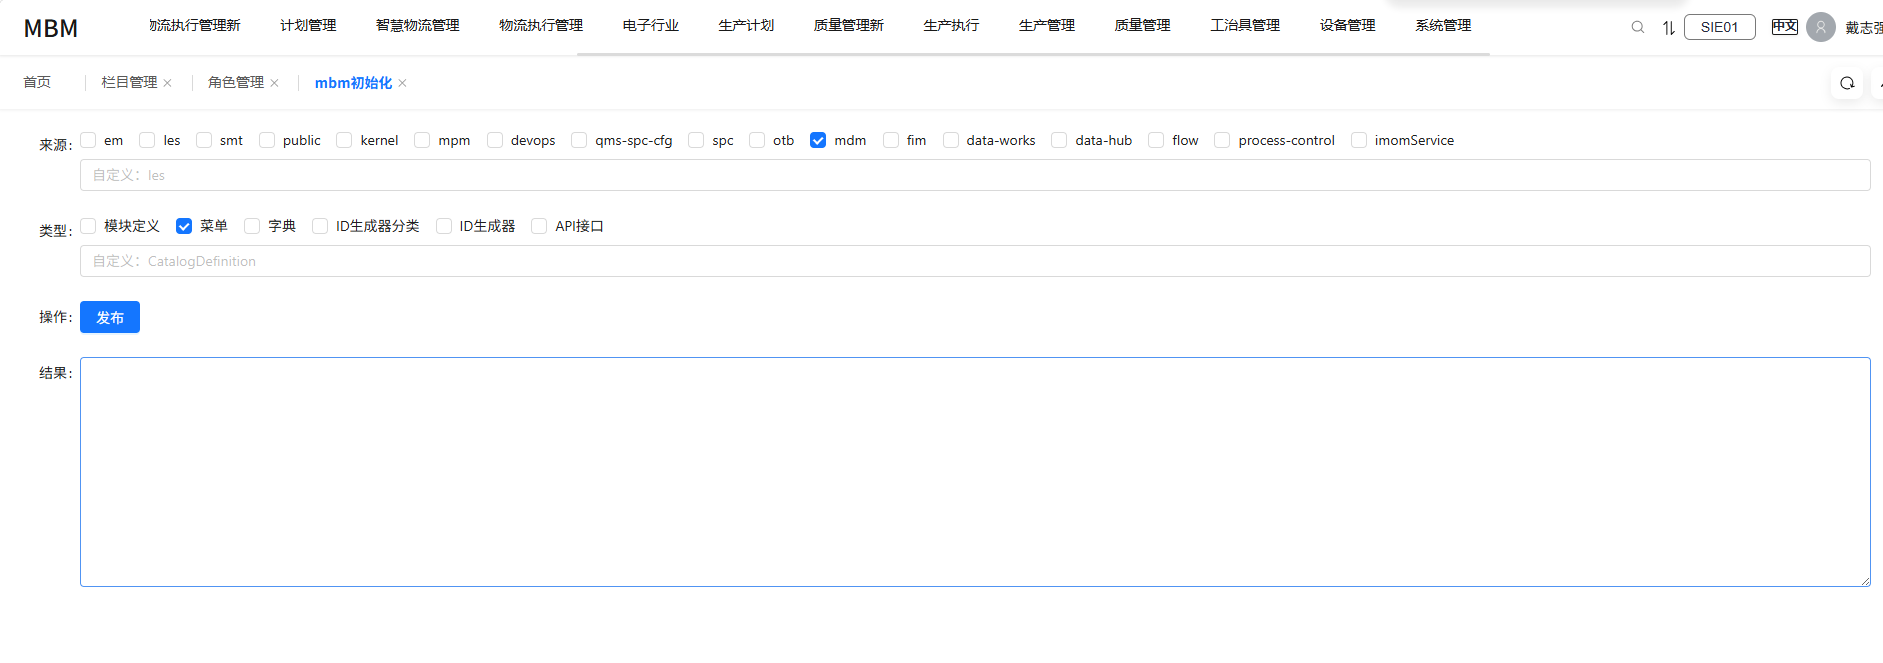The width and height of the screenshot is (1883, 663).
Task: Click the up-down switch arrows icon
Action: tap(1669, 27)
